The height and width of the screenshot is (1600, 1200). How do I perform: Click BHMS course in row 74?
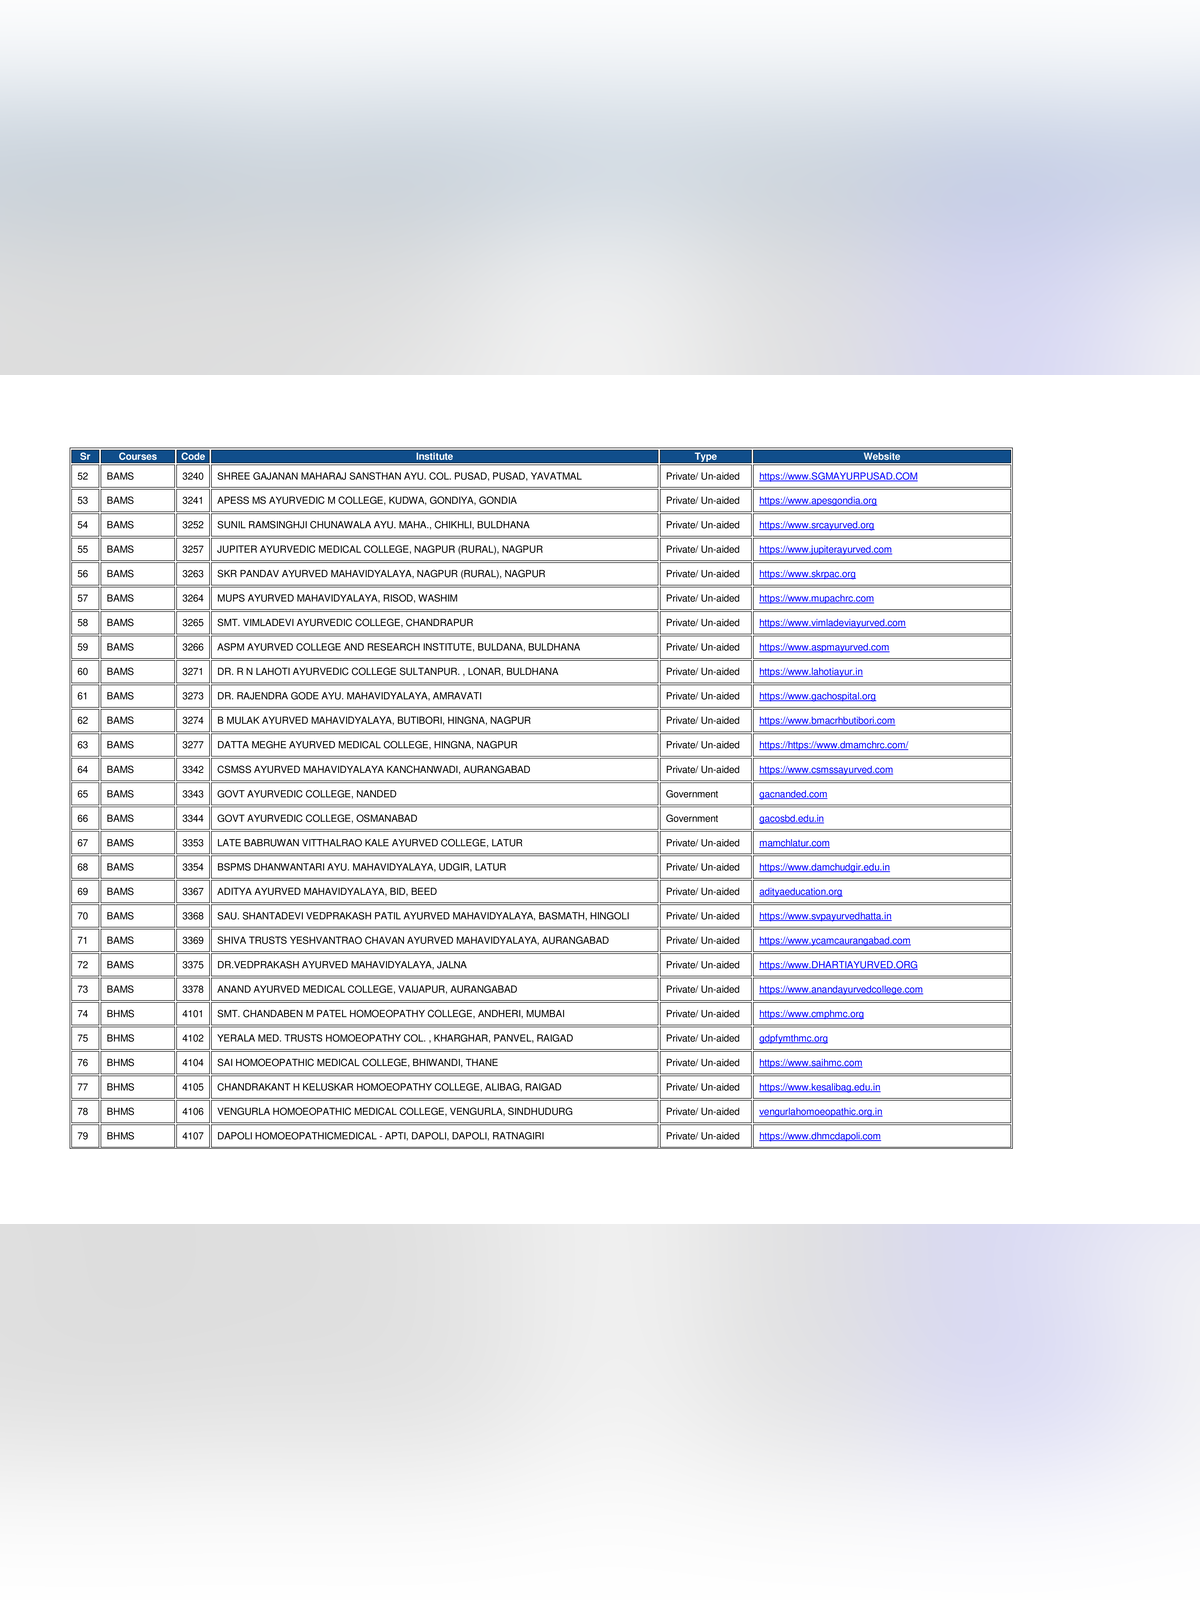pyautogui.click(x=138, y=1014)
